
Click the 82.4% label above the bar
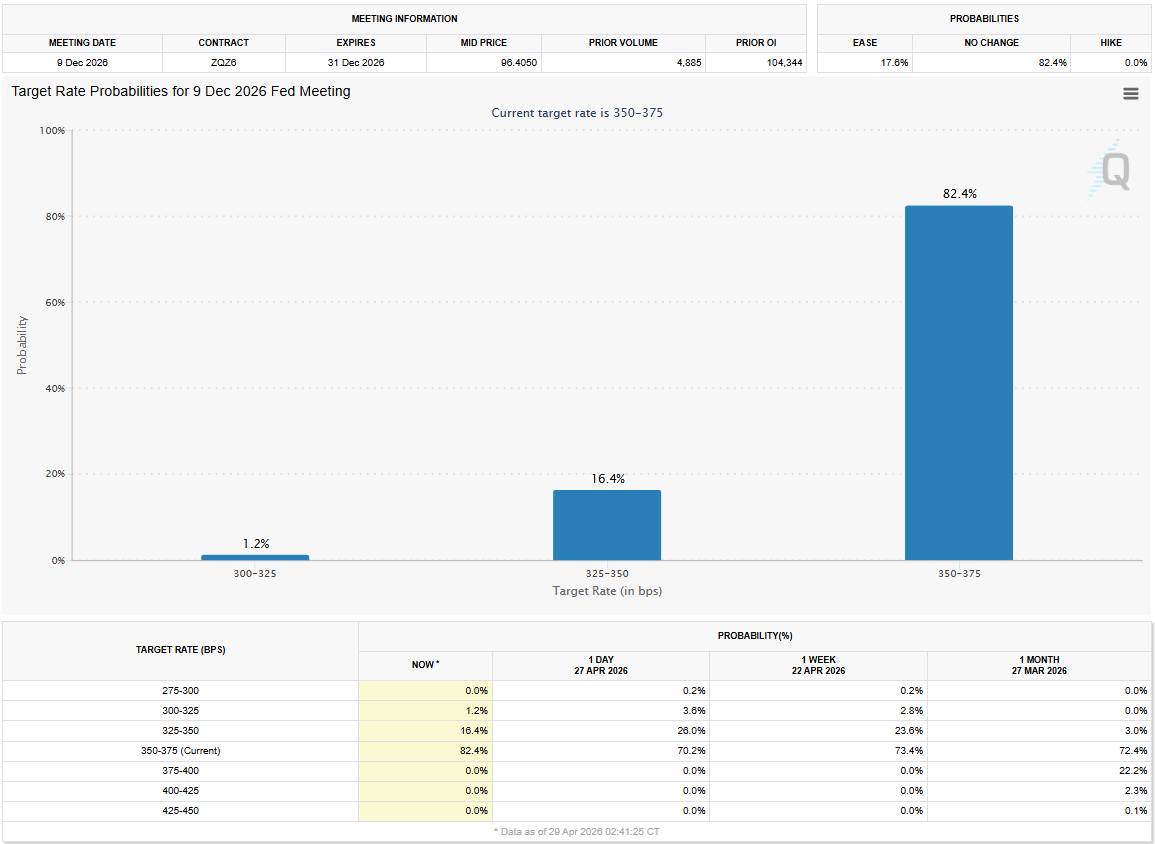point(959,194)
